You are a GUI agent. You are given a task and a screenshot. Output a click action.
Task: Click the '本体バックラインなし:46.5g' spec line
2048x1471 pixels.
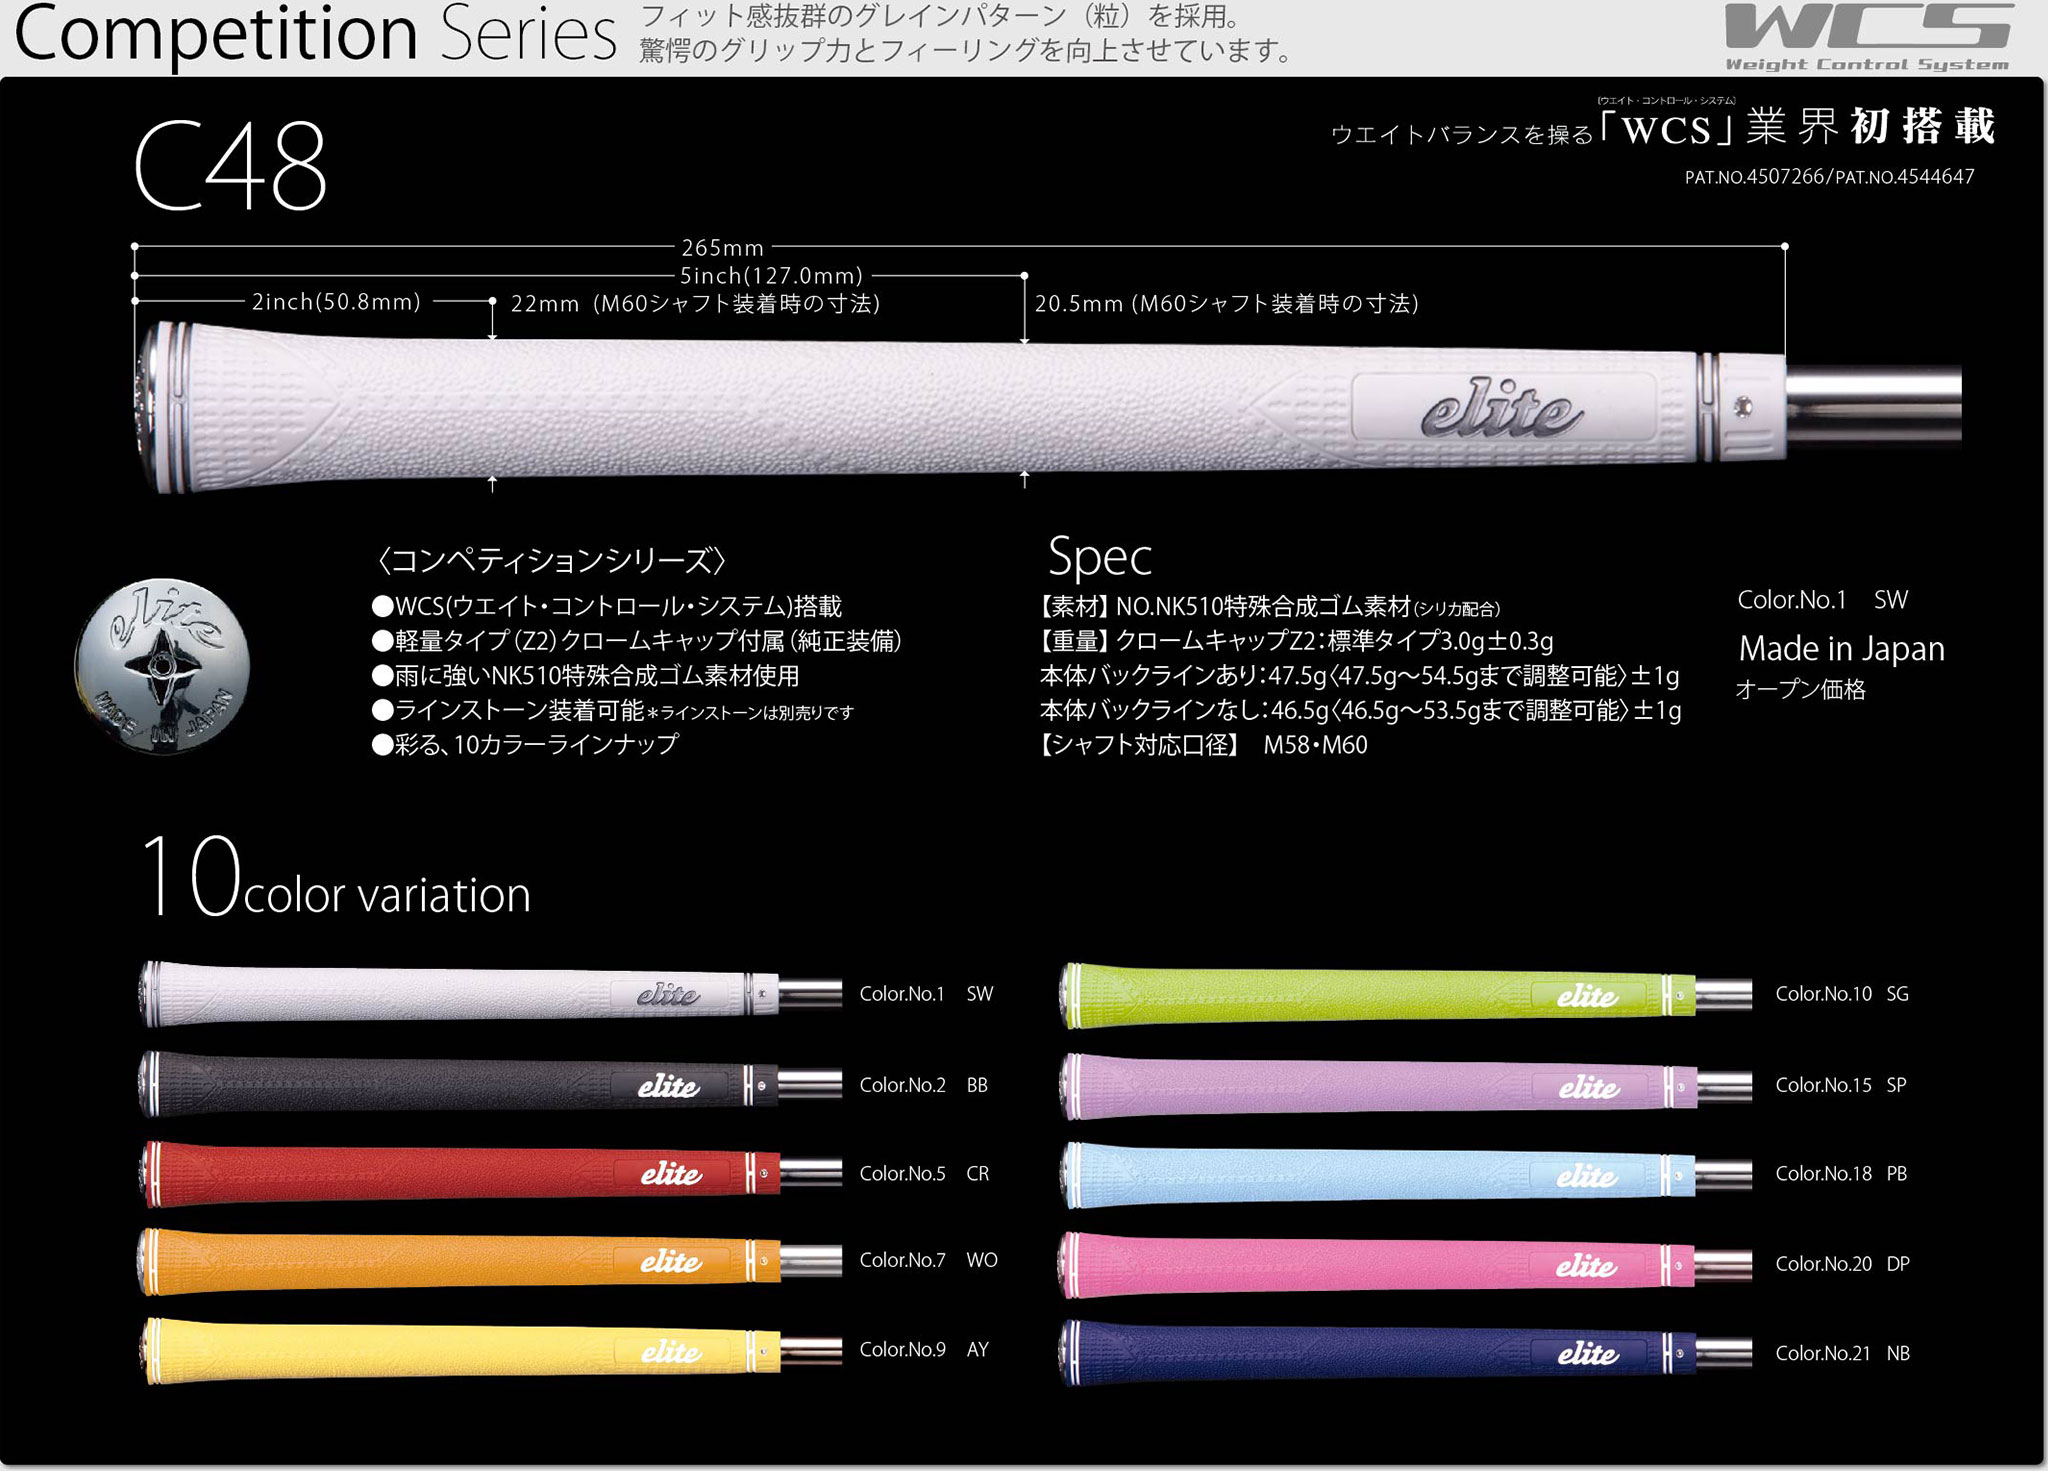tap(1360, 711)
